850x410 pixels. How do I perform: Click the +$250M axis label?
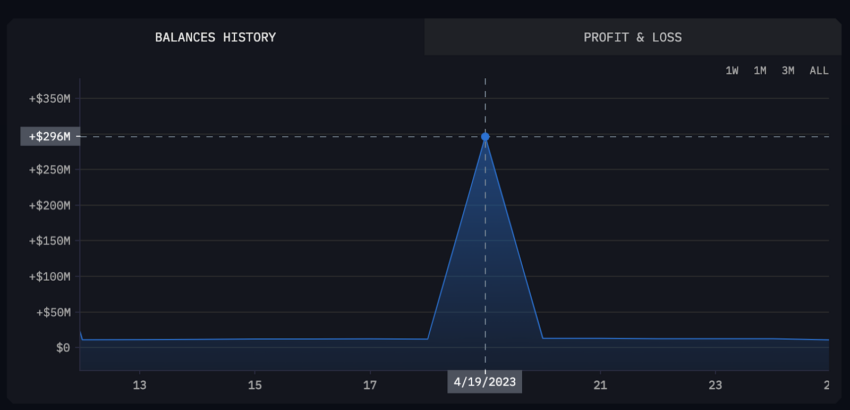click(50, 170)
